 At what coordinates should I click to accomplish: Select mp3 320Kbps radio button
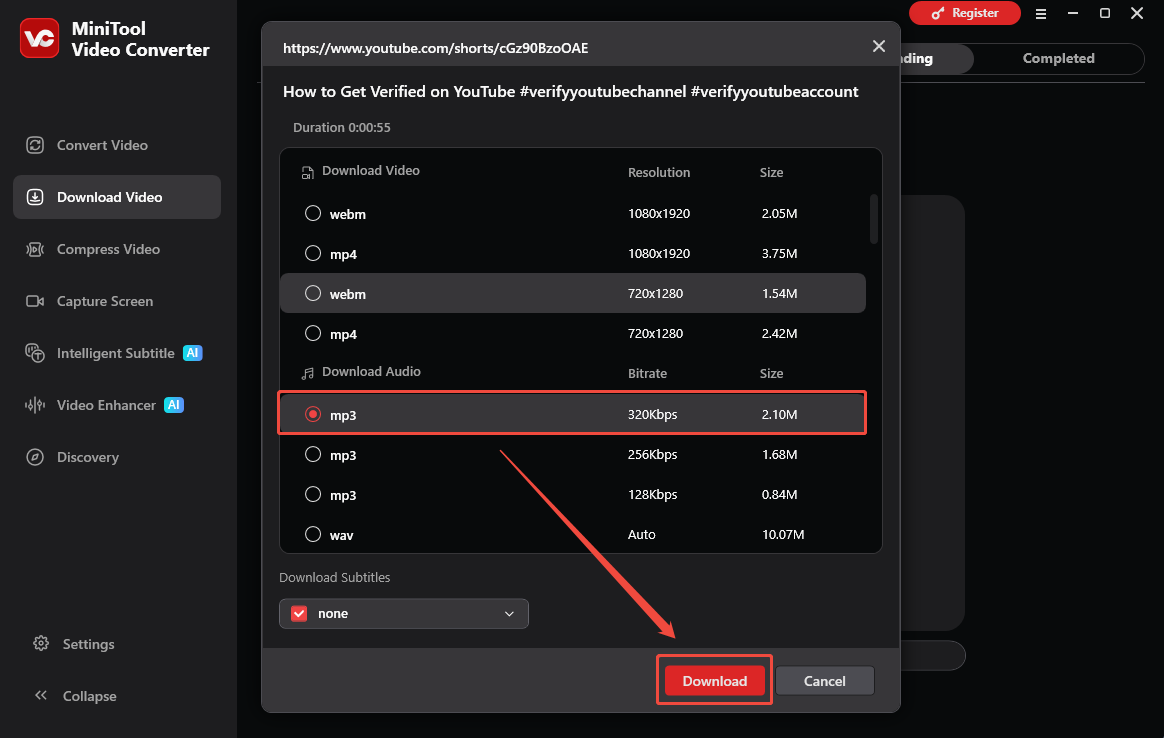point(313,414)
